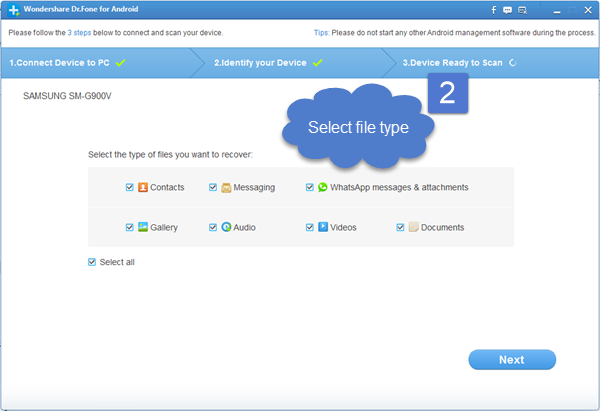Open the '3 steps' link
This screenshot has height=411, width=600.
pyautogui.click(x=79, y=33)
